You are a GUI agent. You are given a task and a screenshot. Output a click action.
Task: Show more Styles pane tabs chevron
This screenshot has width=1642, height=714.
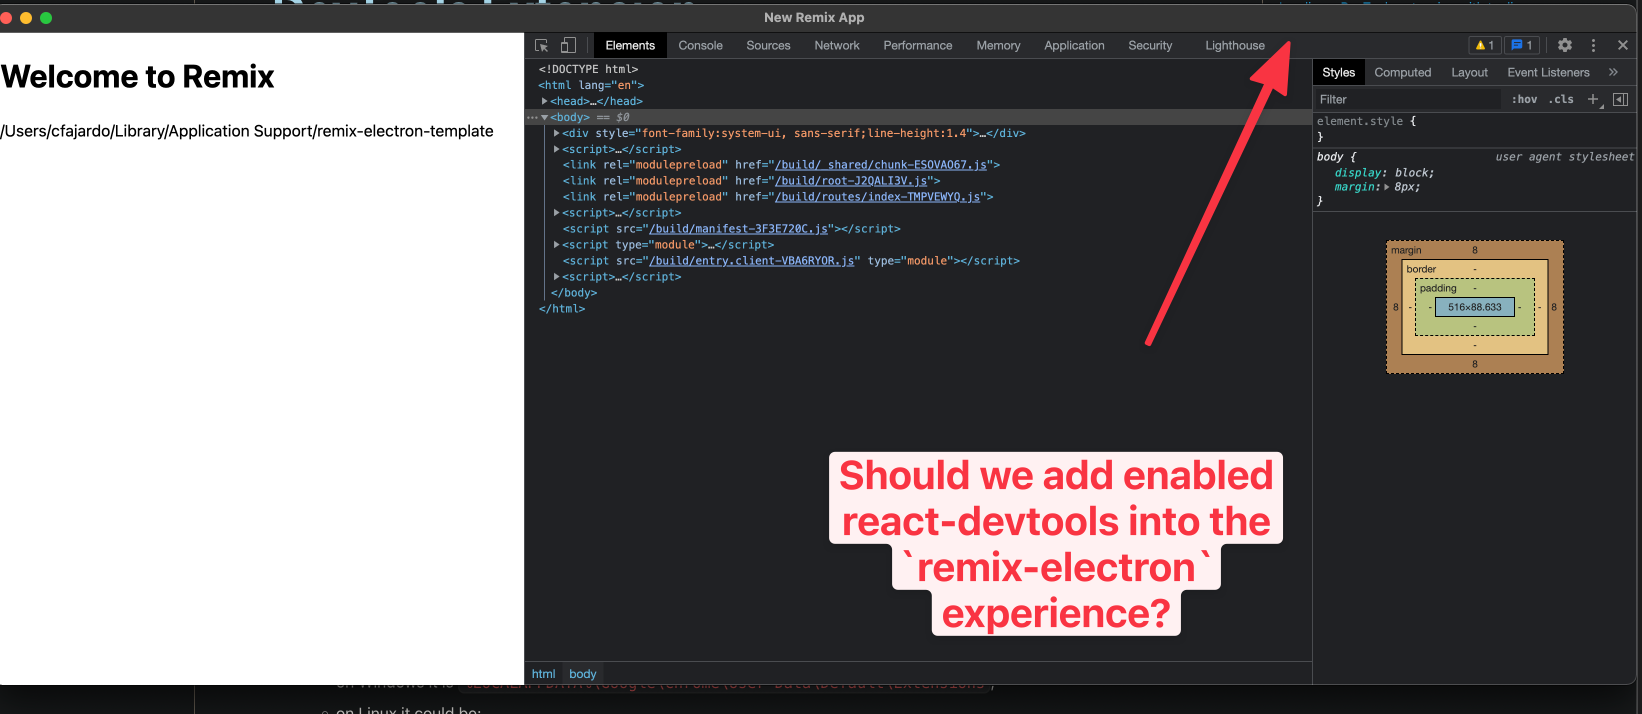pos(1613,72)
